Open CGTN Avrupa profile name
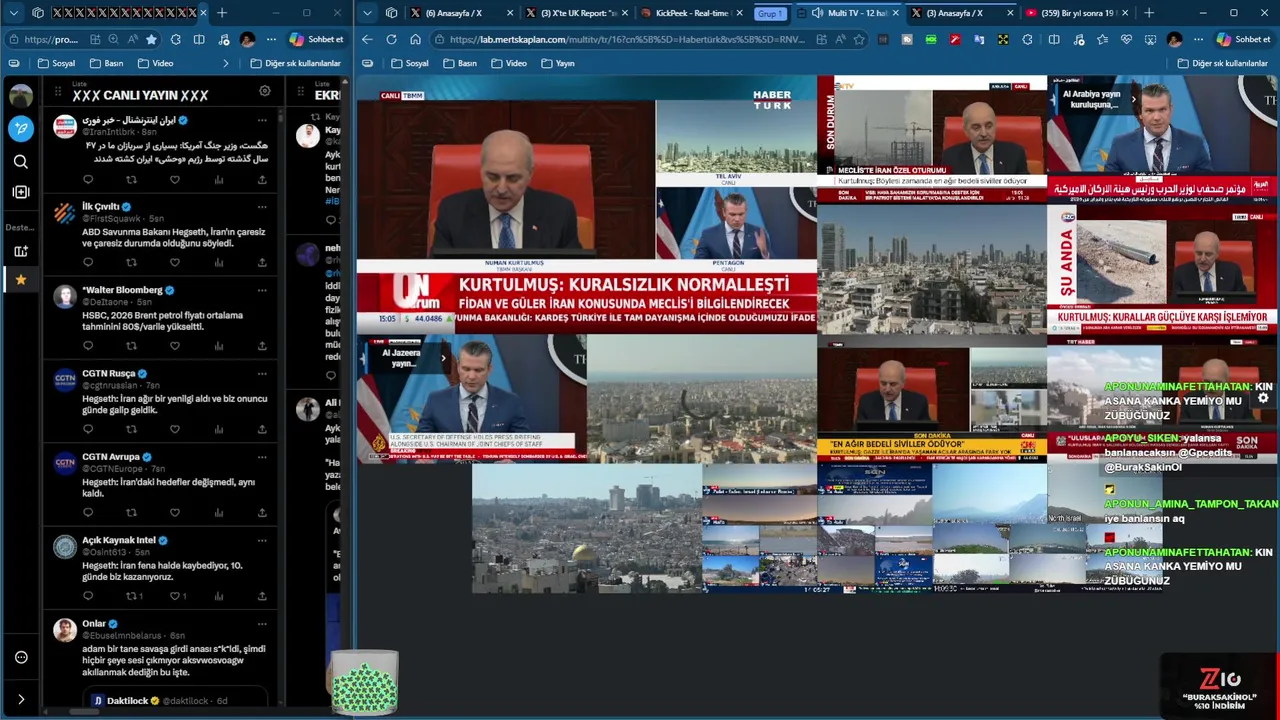1280x720 pixels. click(x=110, y=457)
